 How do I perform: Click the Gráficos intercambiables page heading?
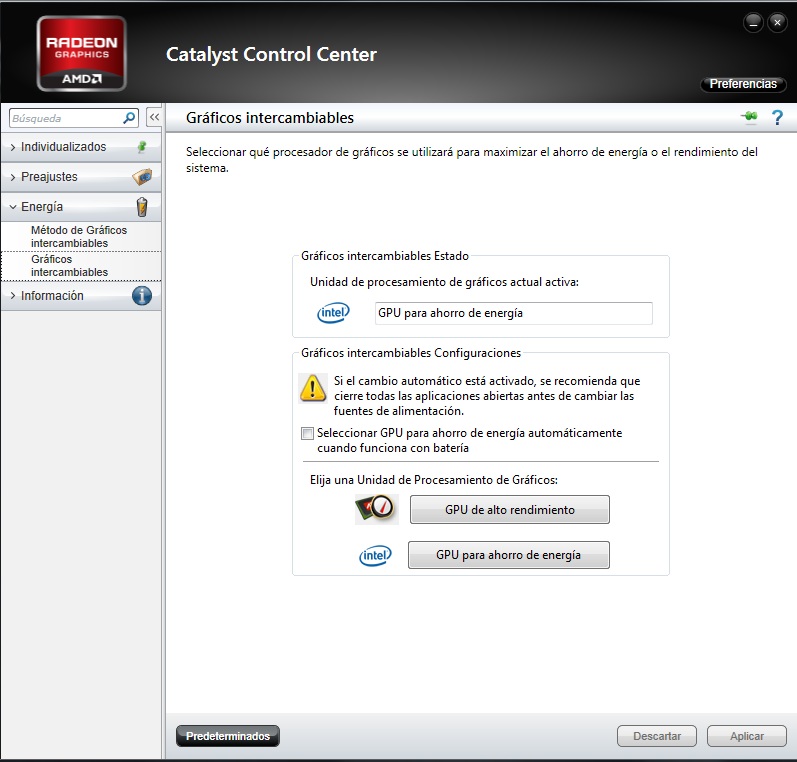point(270,118)
